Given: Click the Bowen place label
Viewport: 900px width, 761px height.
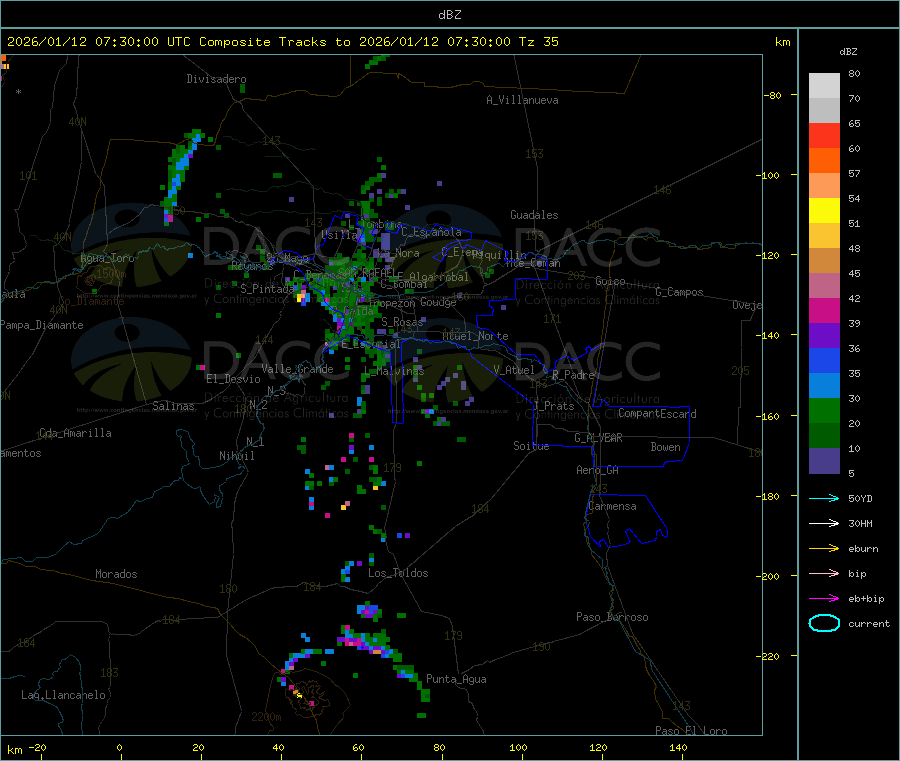Looking at the screenshot, I should click(x=665, y=447).
